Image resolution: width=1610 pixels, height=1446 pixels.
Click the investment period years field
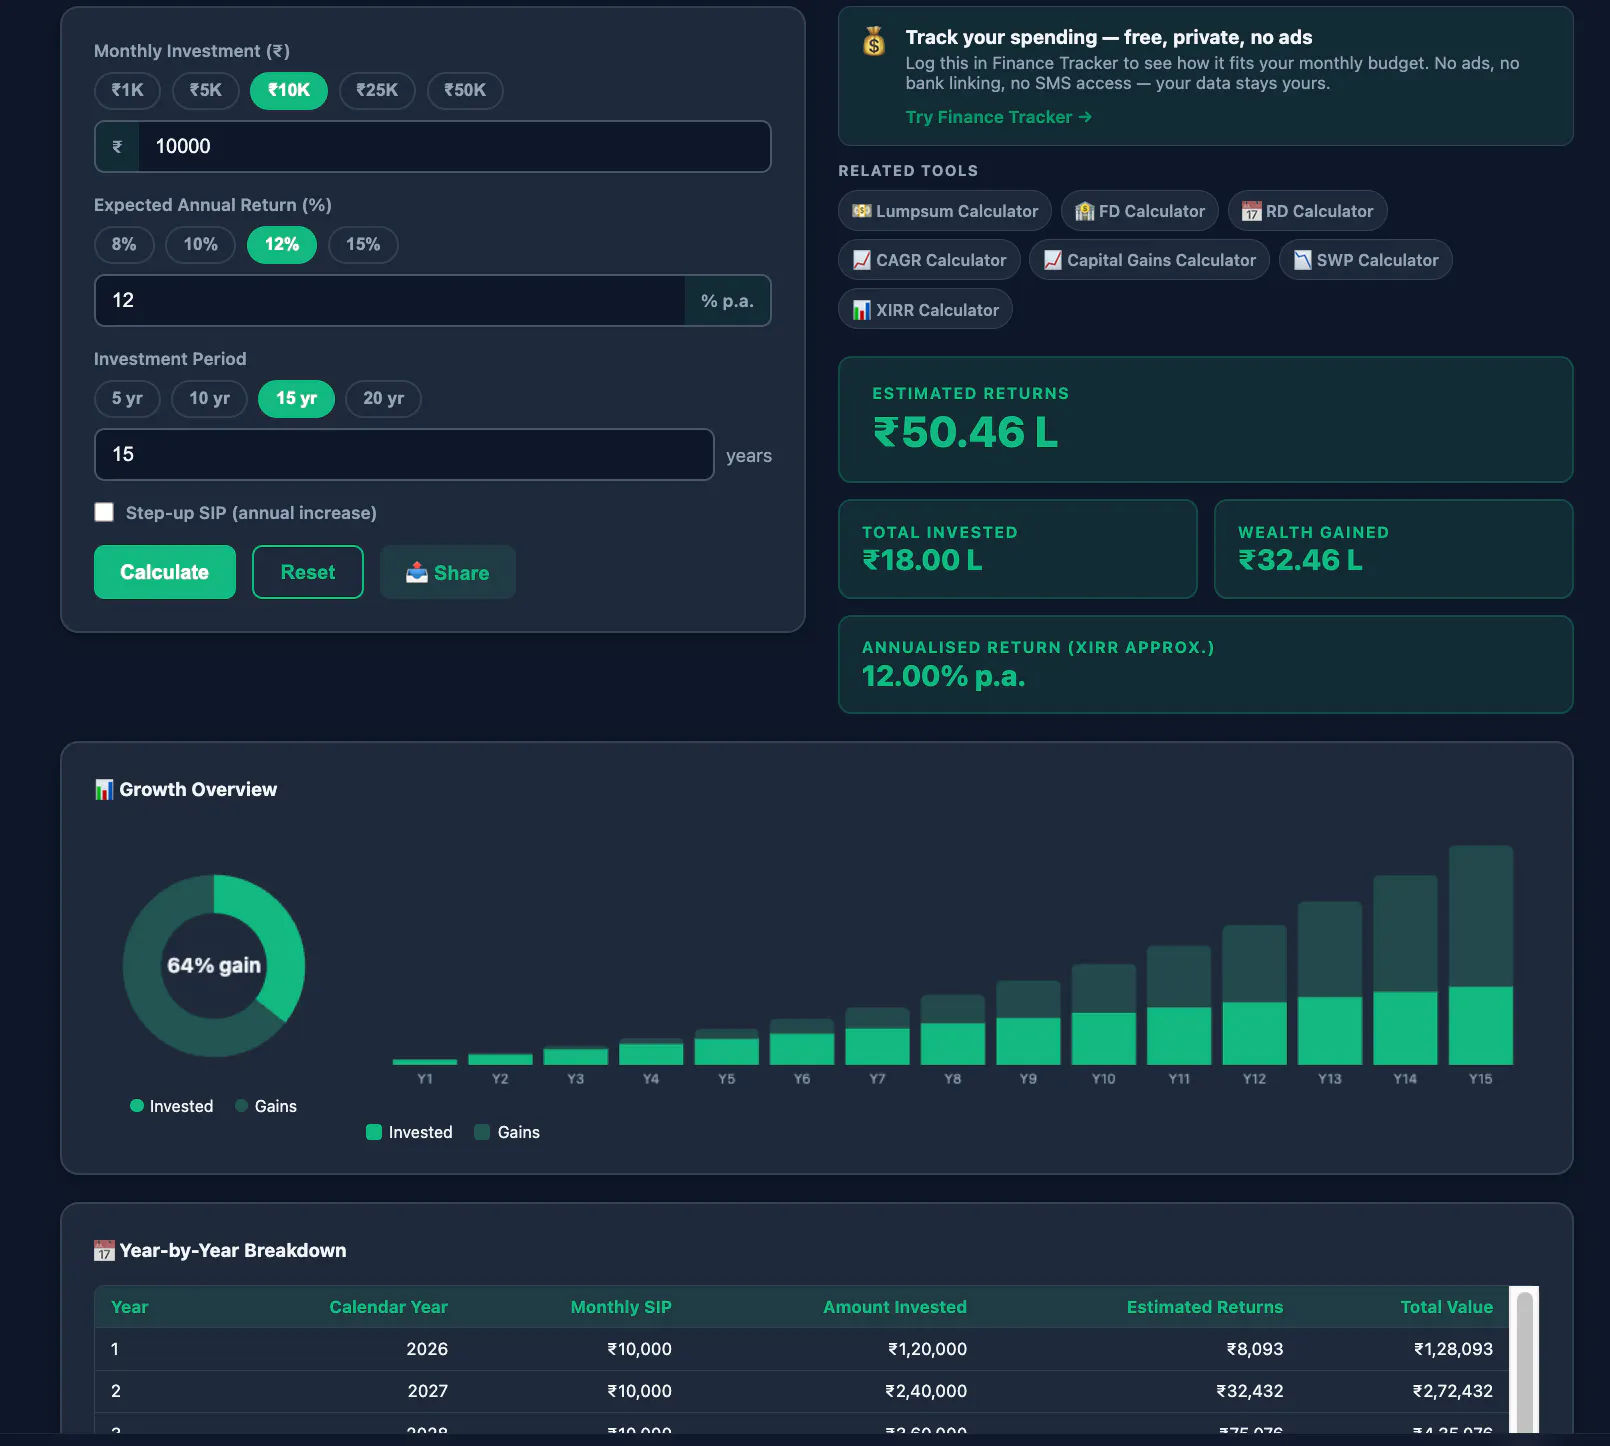(x=404, y=454)
